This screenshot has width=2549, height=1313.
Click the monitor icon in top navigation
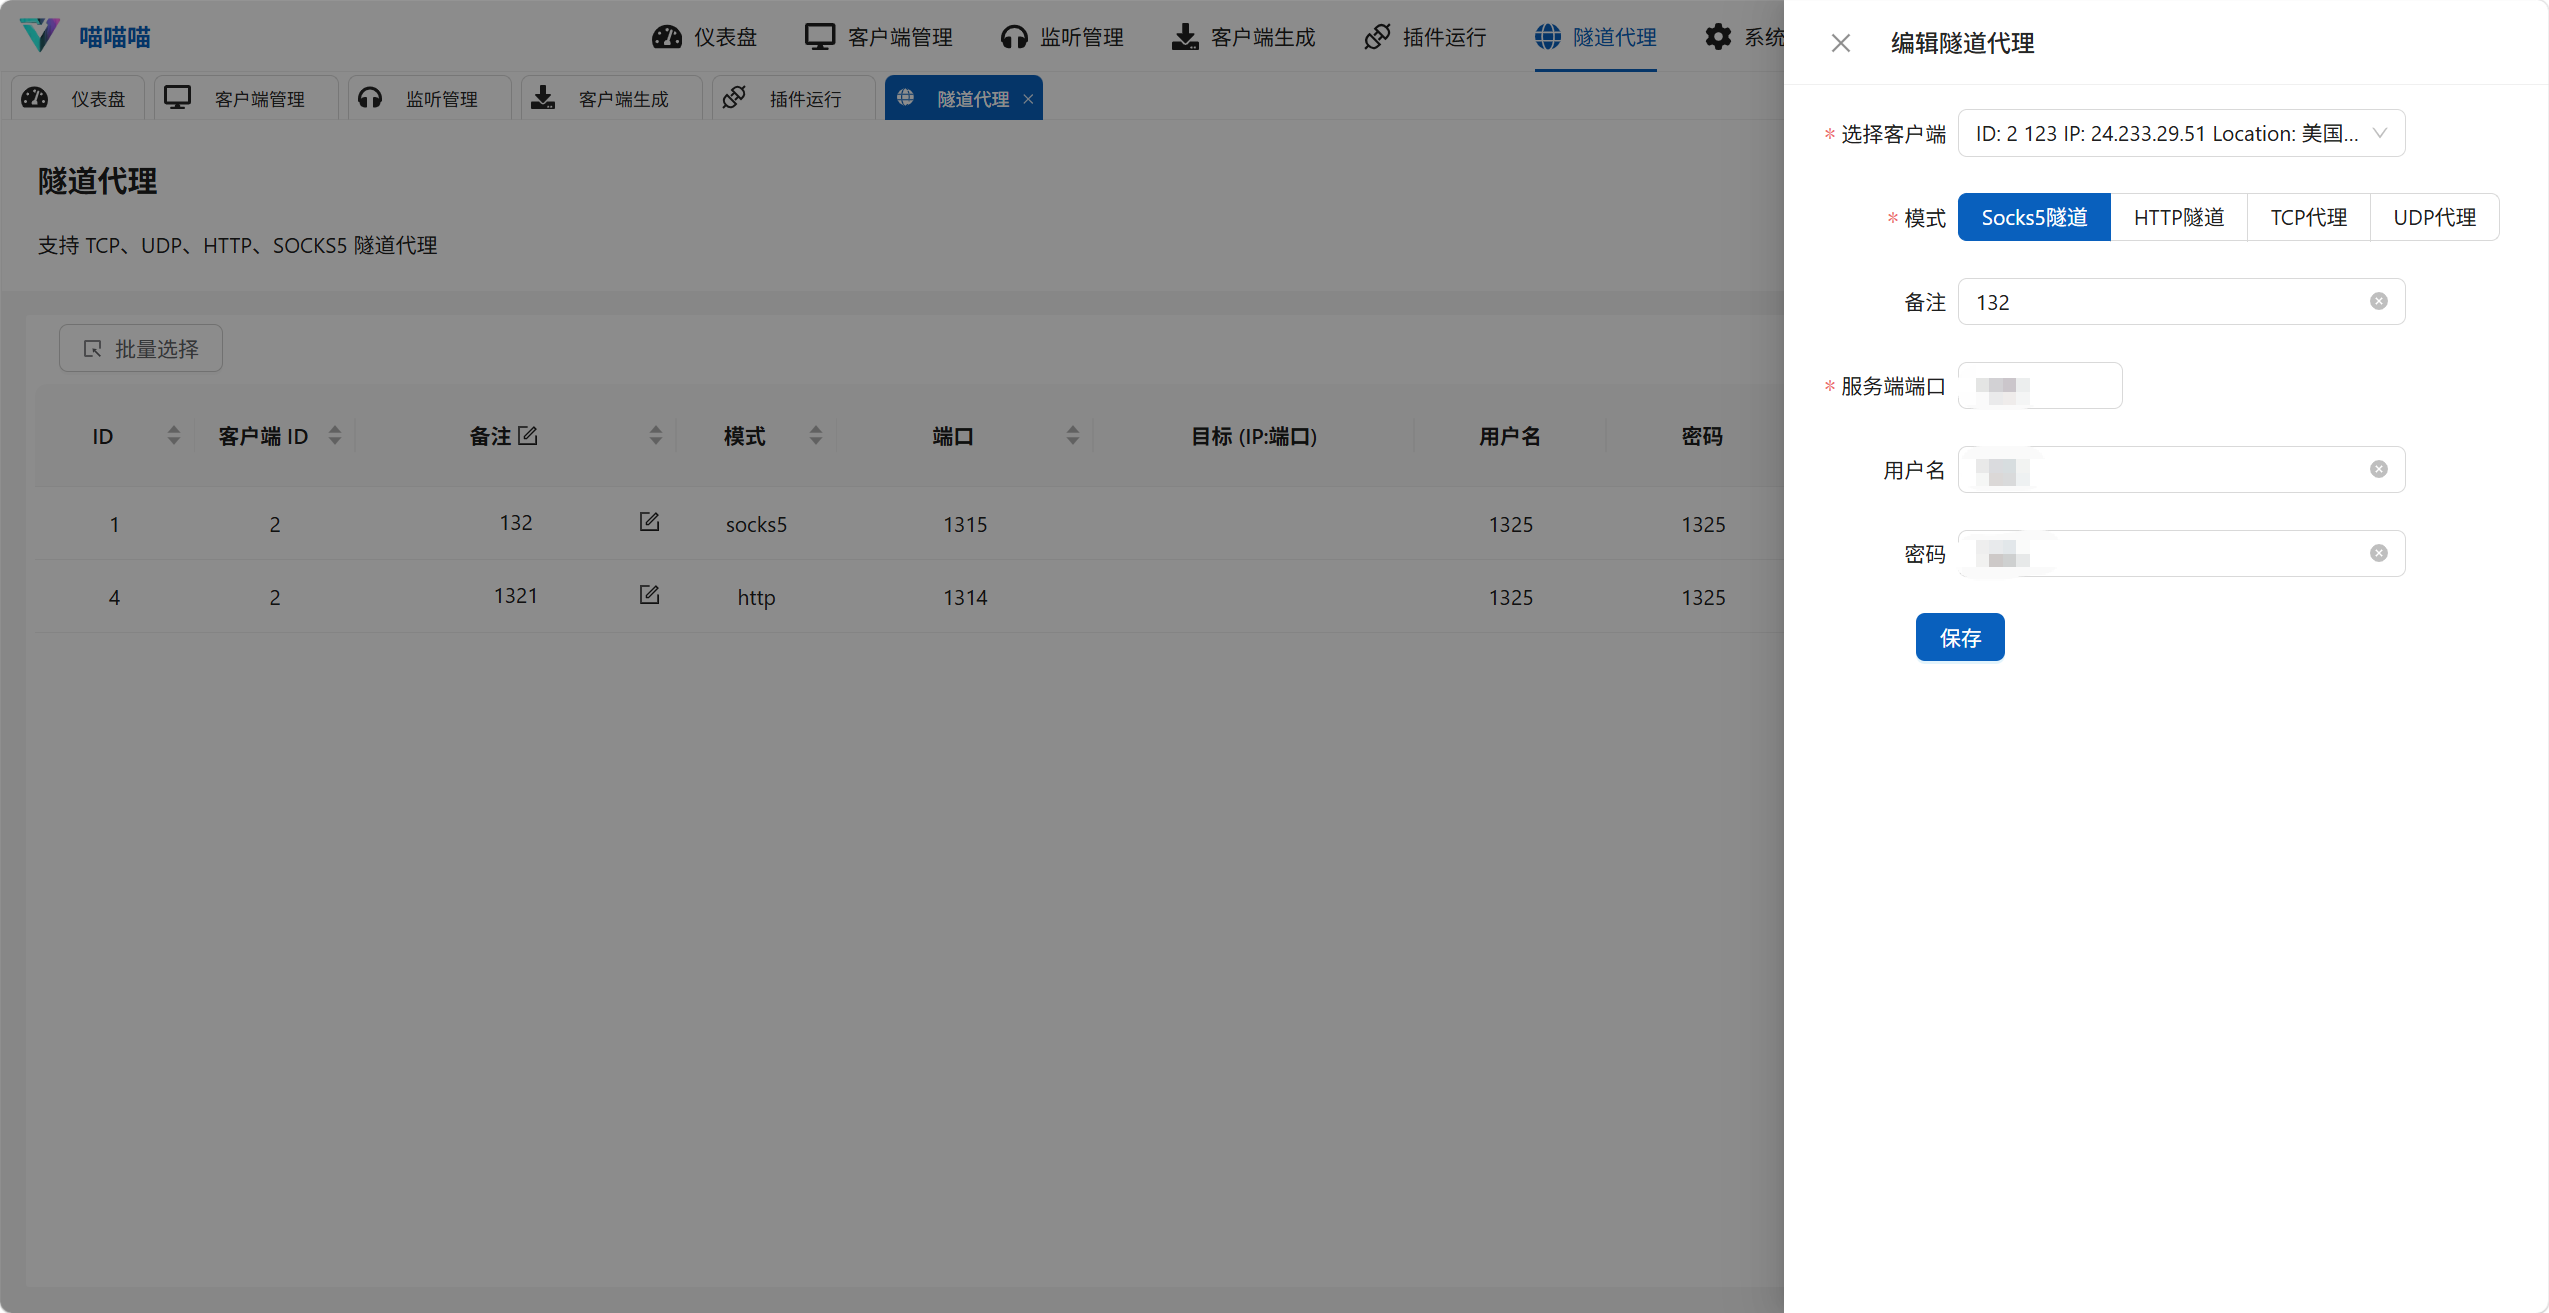pyautogui.click(x=820, y=37)
